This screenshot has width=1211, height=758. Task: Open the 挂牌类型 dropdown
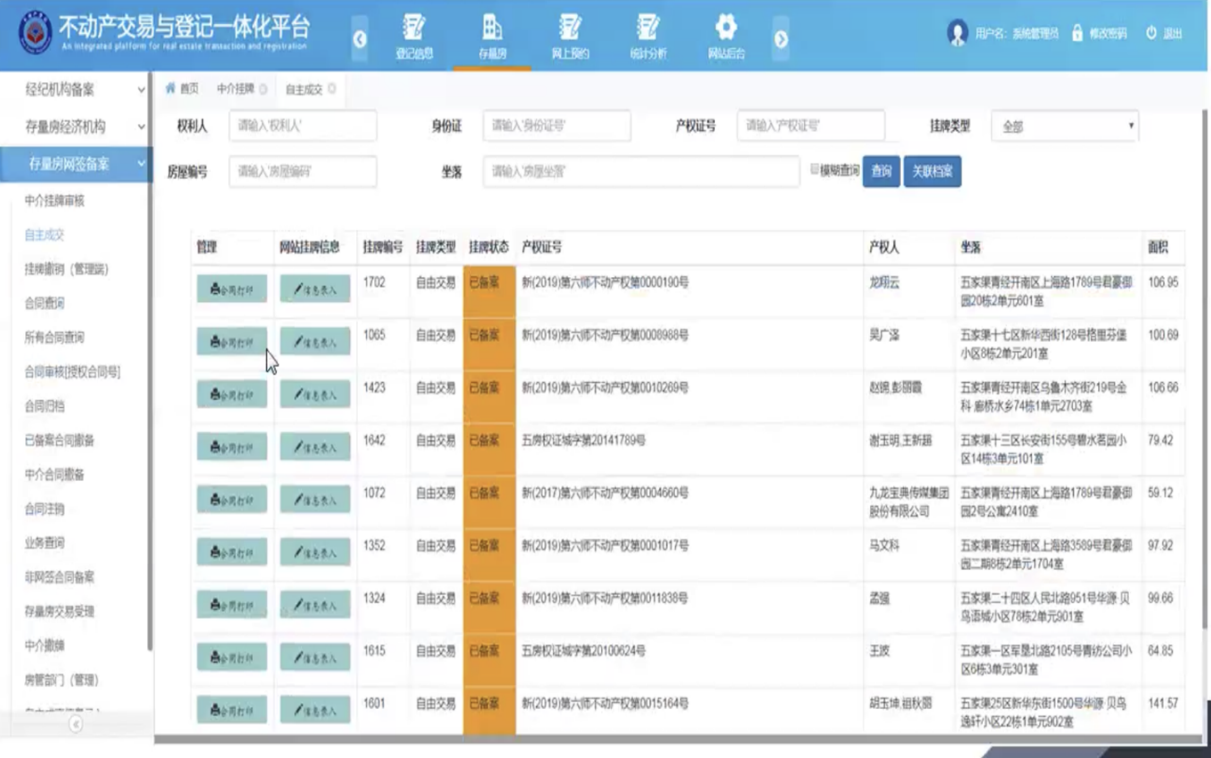click(1065, 126)
